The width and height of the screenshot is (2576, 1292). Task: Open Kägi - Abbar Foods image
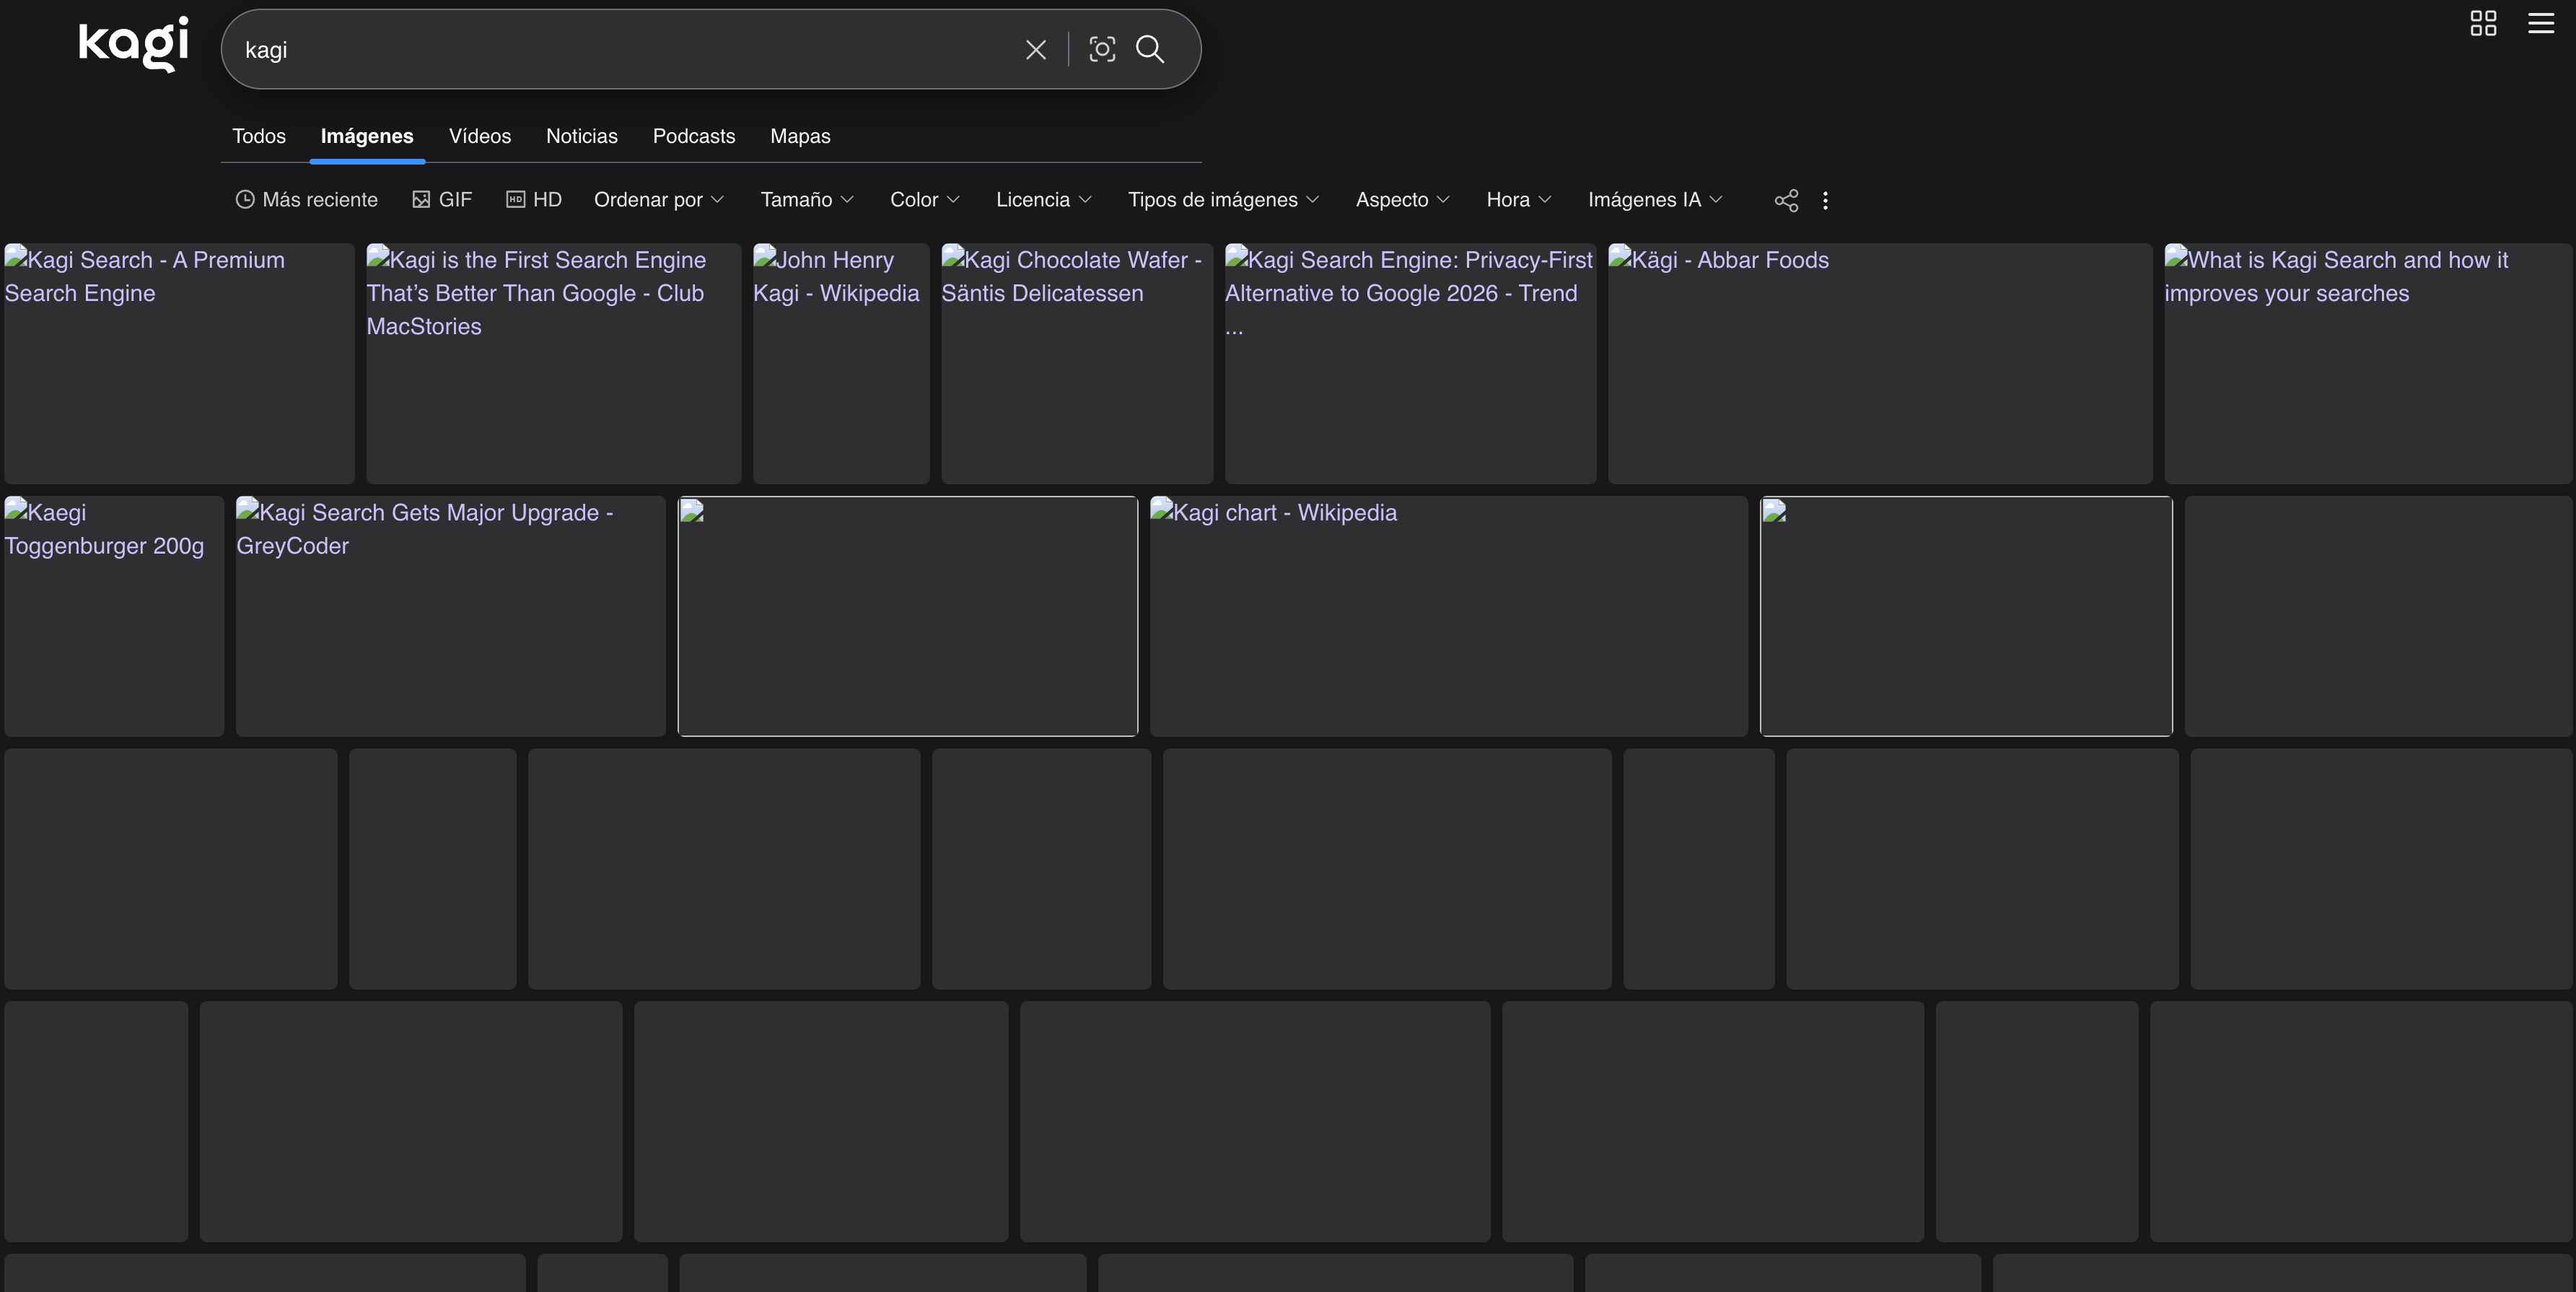pos(1880,363)
